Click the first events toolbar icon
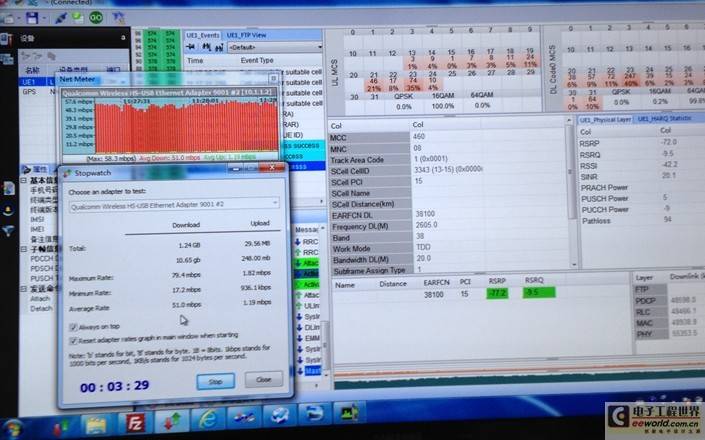Screen dimensions: 705x440 tap(191, 47)
